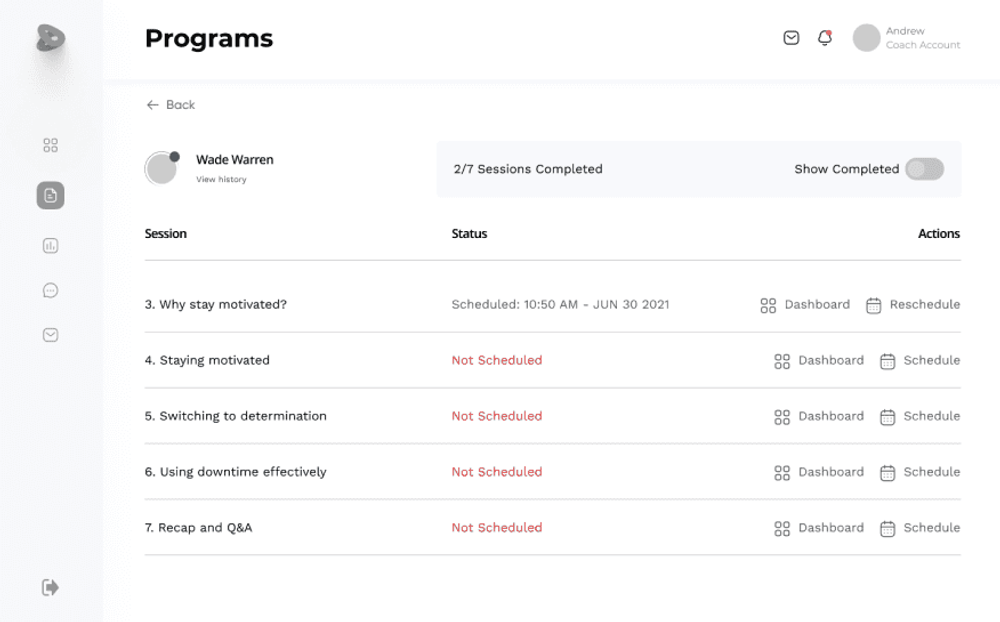Select the 7. Recap and Q&A session
This screenshot has height=622, width=1000.
coord(198,528)
